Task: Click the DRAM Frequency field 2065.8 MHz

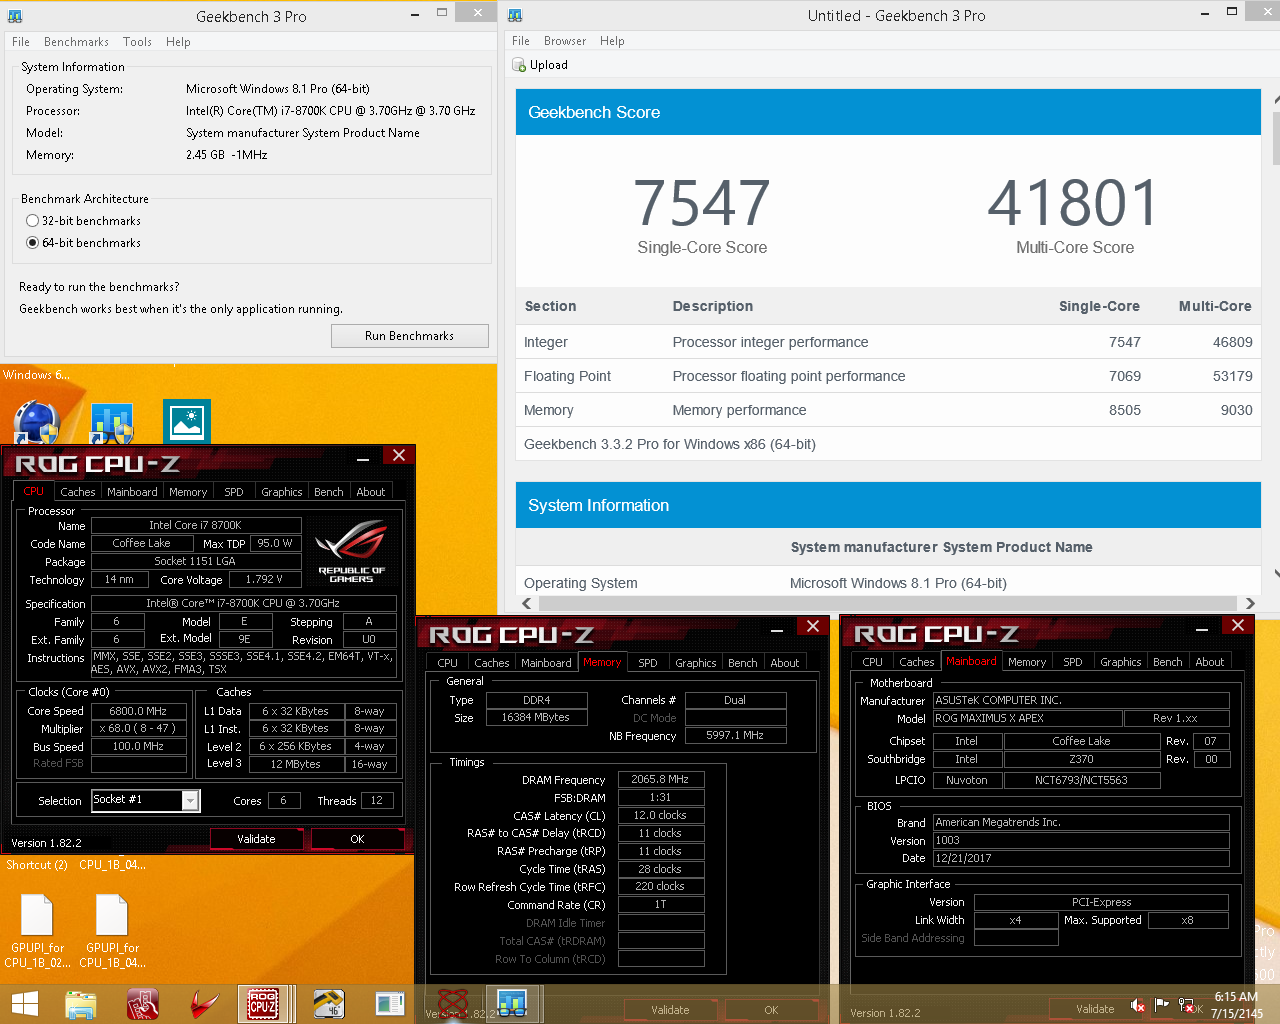Action: [x=661, y=779]
